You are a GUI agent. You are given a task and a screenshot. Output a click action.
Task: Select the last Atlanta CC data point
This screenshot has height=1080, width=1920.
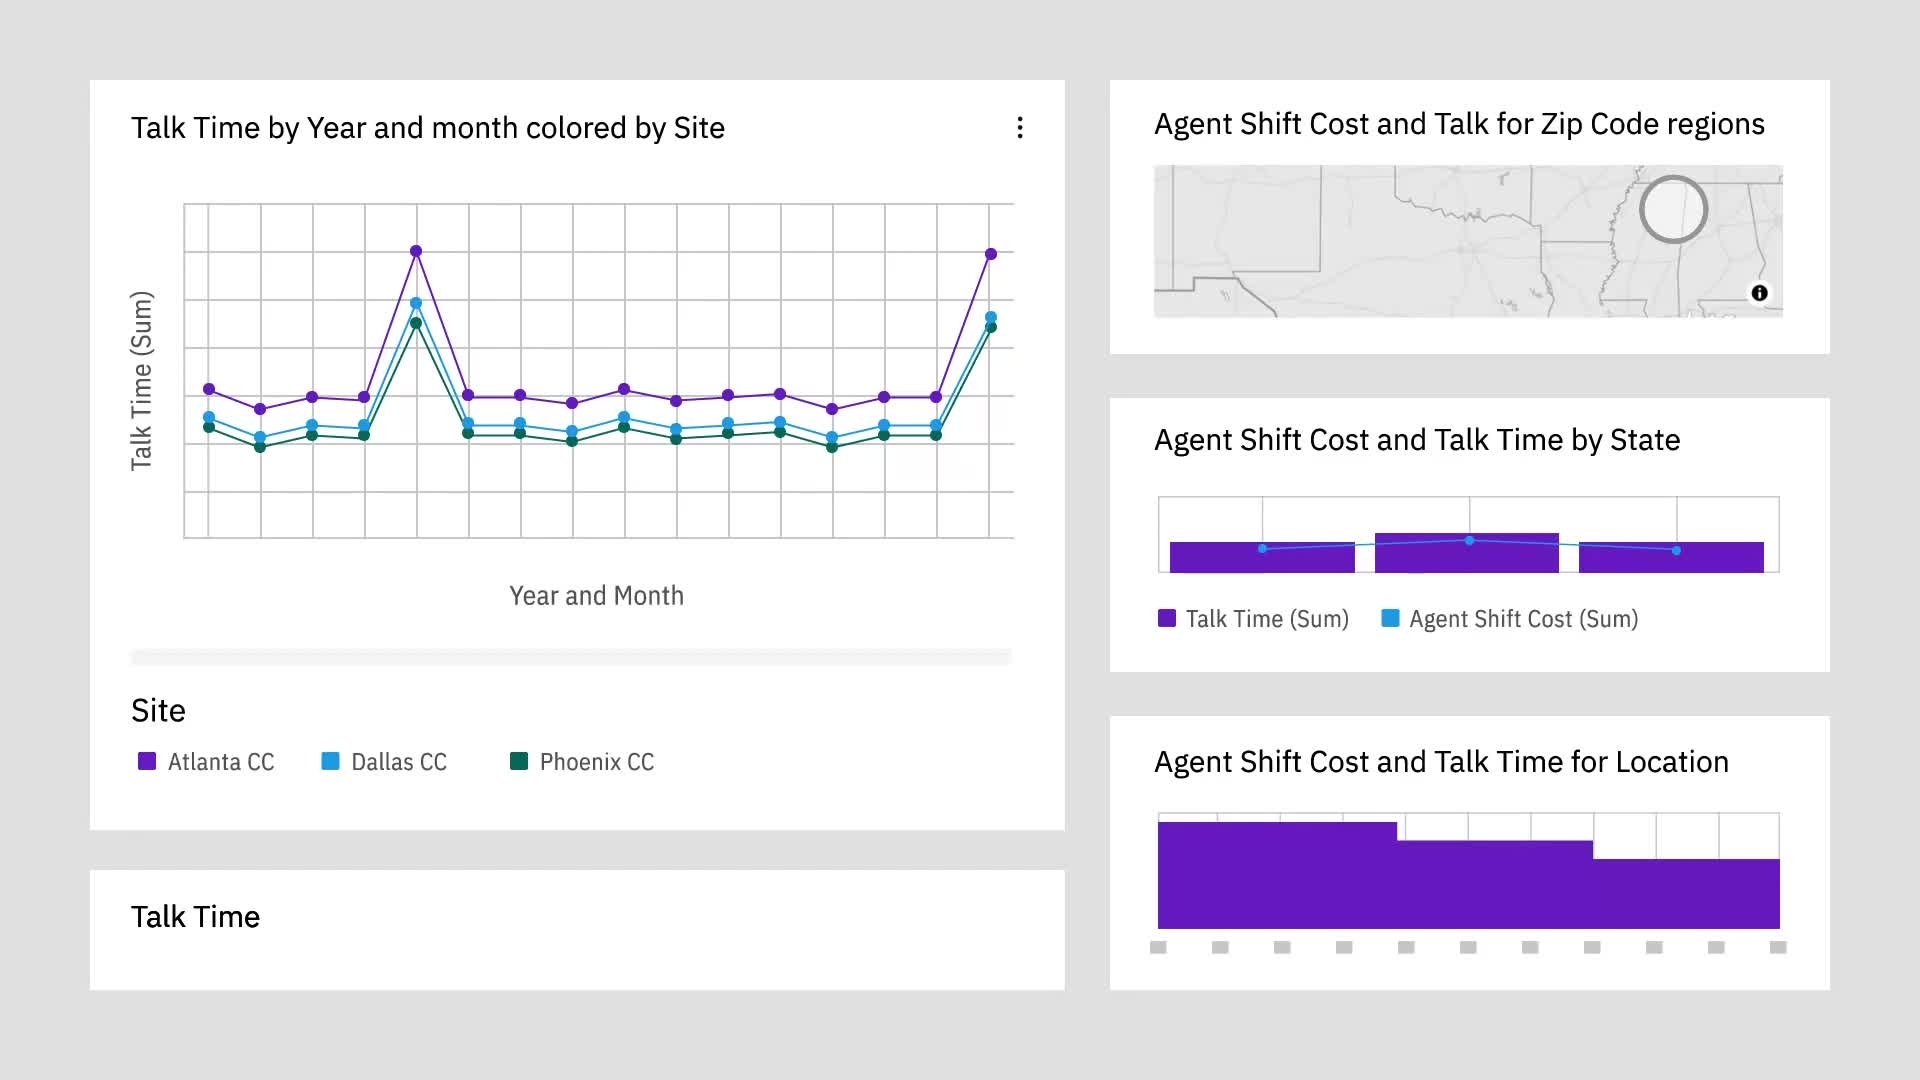tap(991, 254)
